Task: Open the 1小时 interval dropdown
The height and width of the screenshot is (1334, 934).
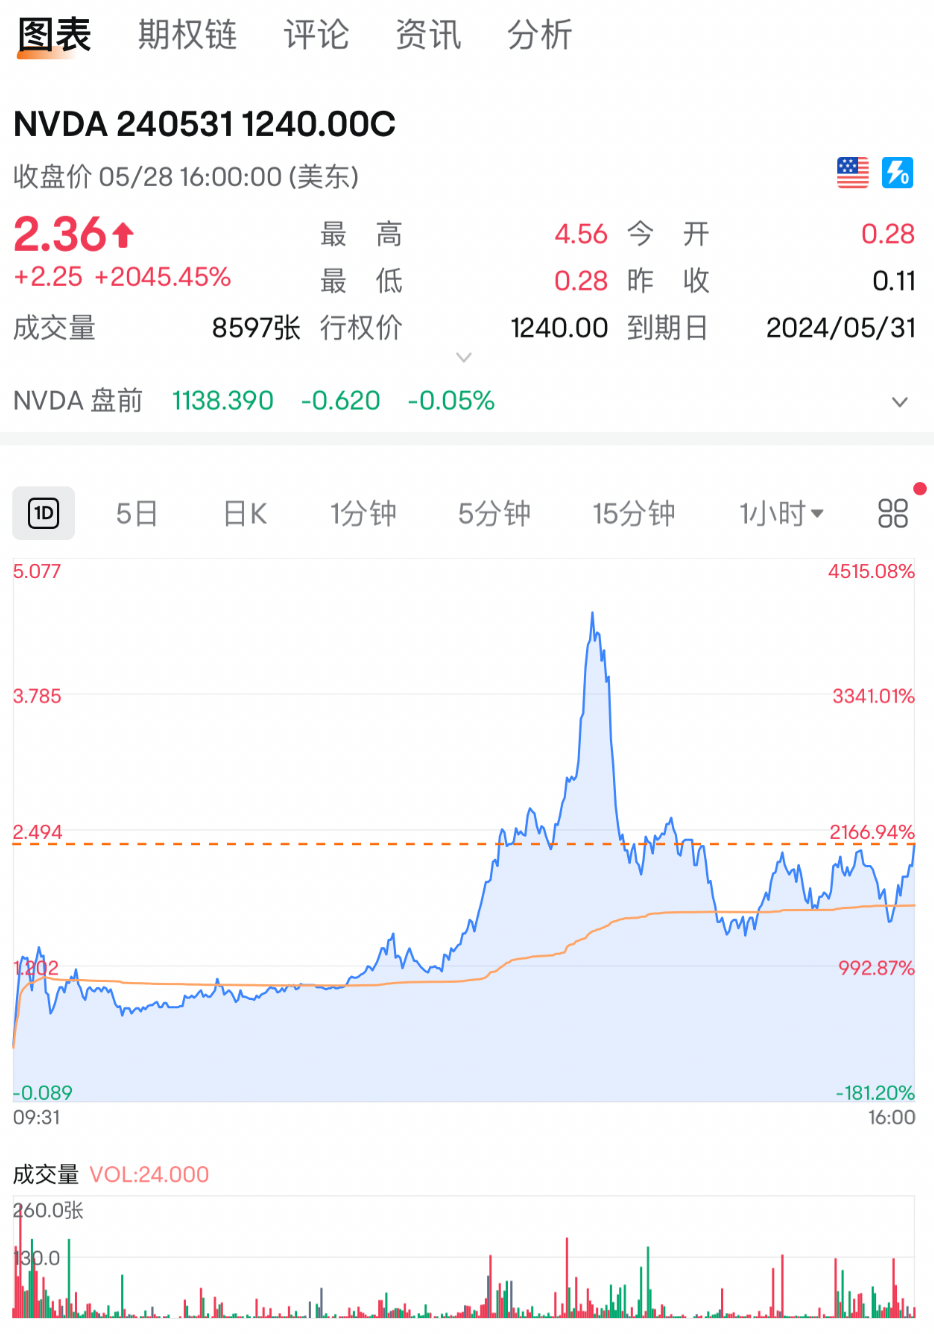Action: [781, 514]
